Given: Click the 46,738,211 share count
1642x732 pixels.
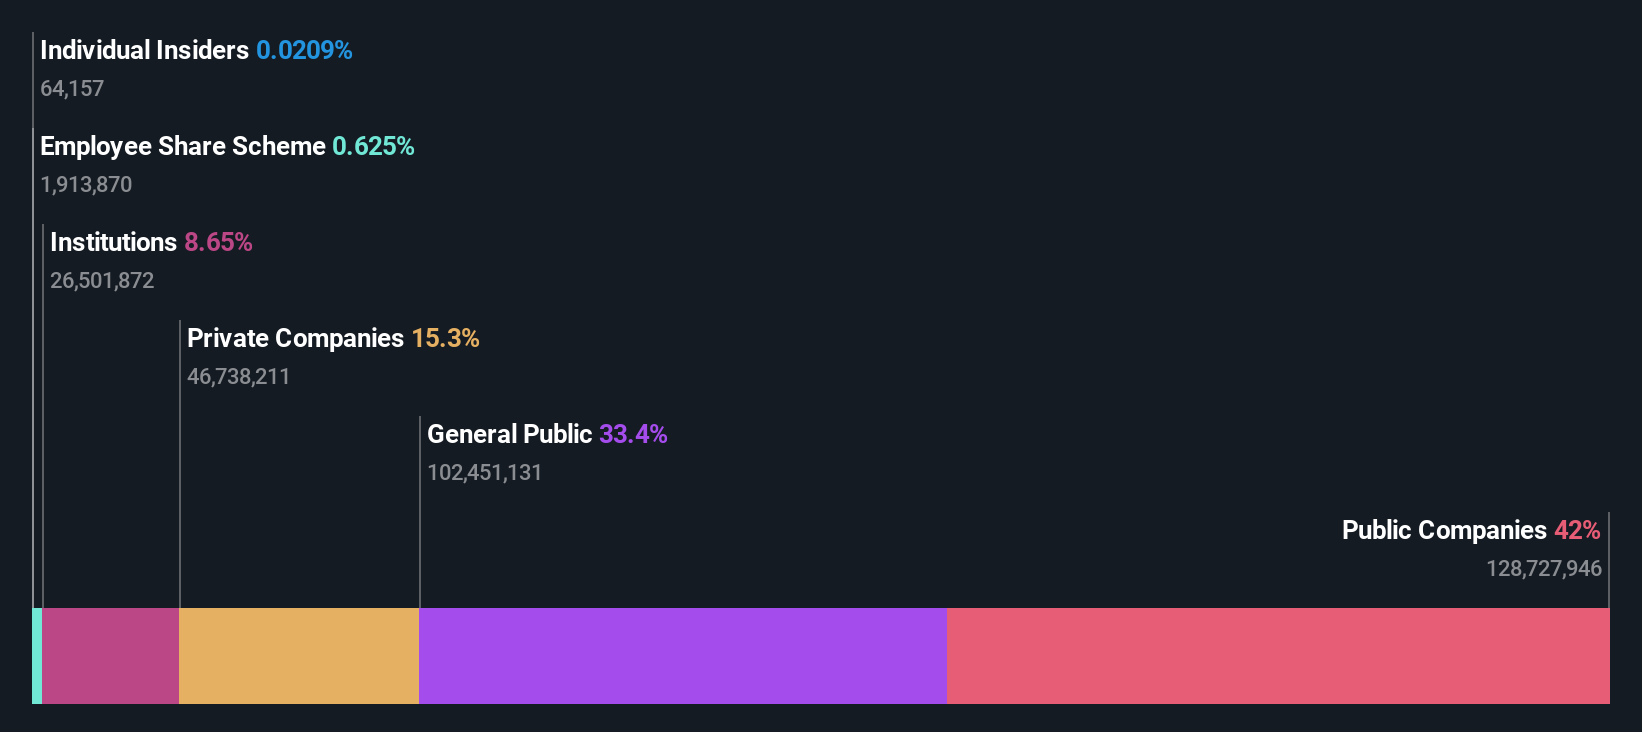Looking at the screenshot, I should coord(238,376).
